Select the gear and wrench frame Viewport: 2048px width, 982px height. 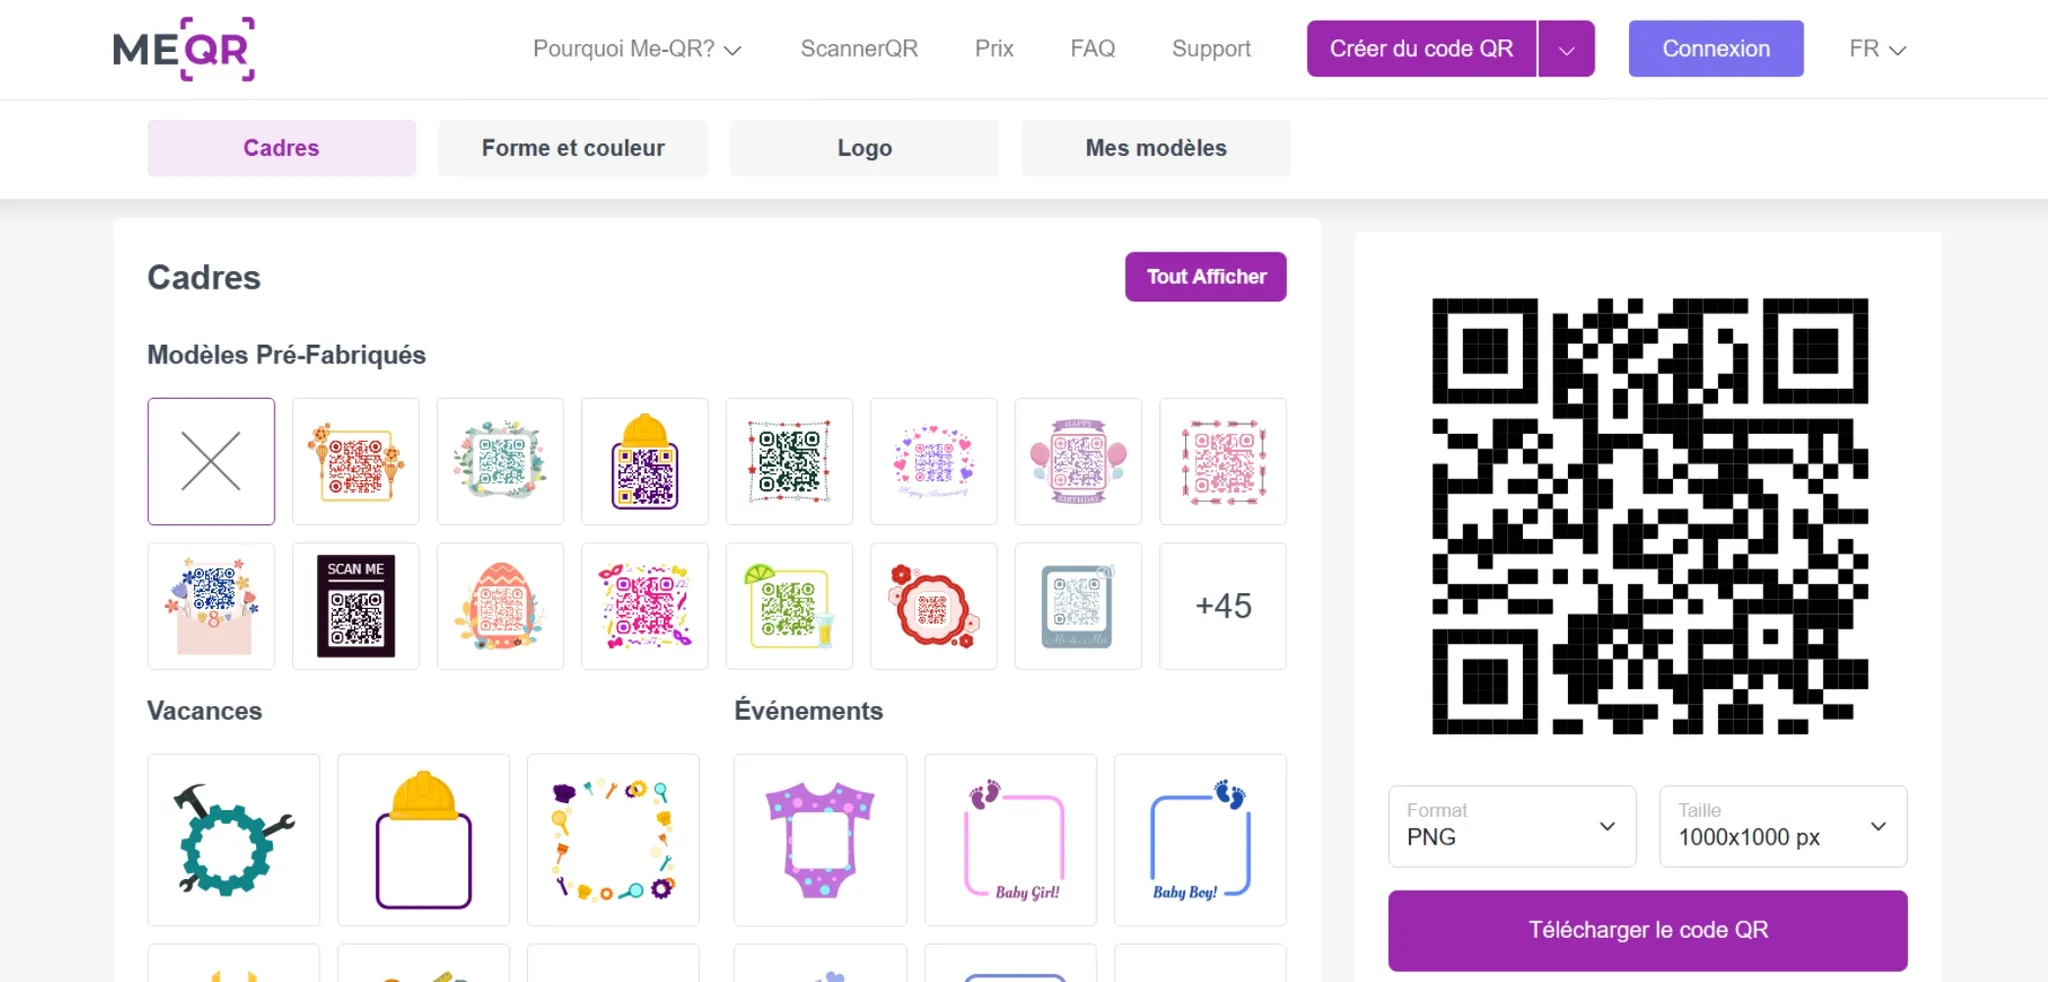coord(234,840)
